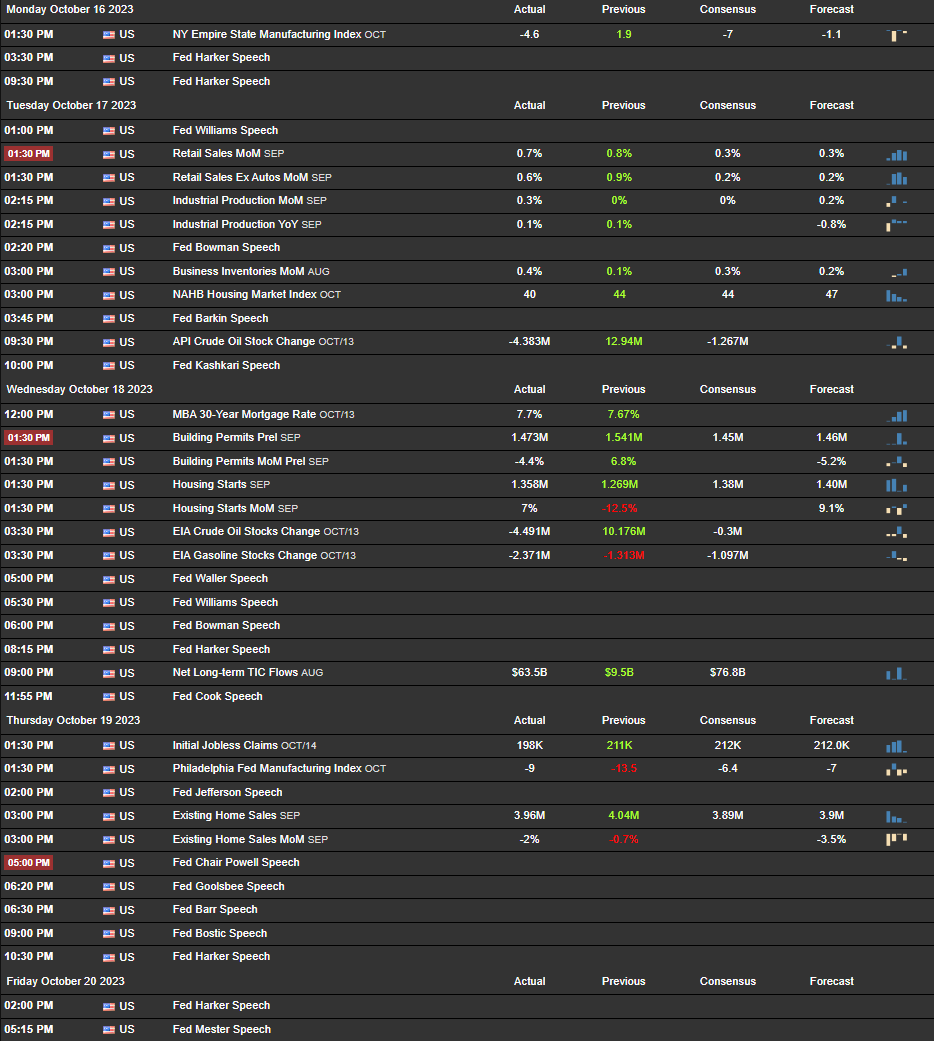Open the Retail Sales MoM event
Screen dimensions: 934x1041
[x=228, y=153]
